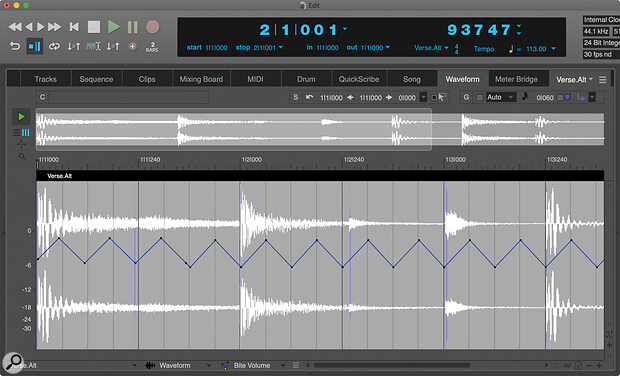620x376 pixels.
Task: Select the blue vertical bars beat tool
Action: [25, 132]
